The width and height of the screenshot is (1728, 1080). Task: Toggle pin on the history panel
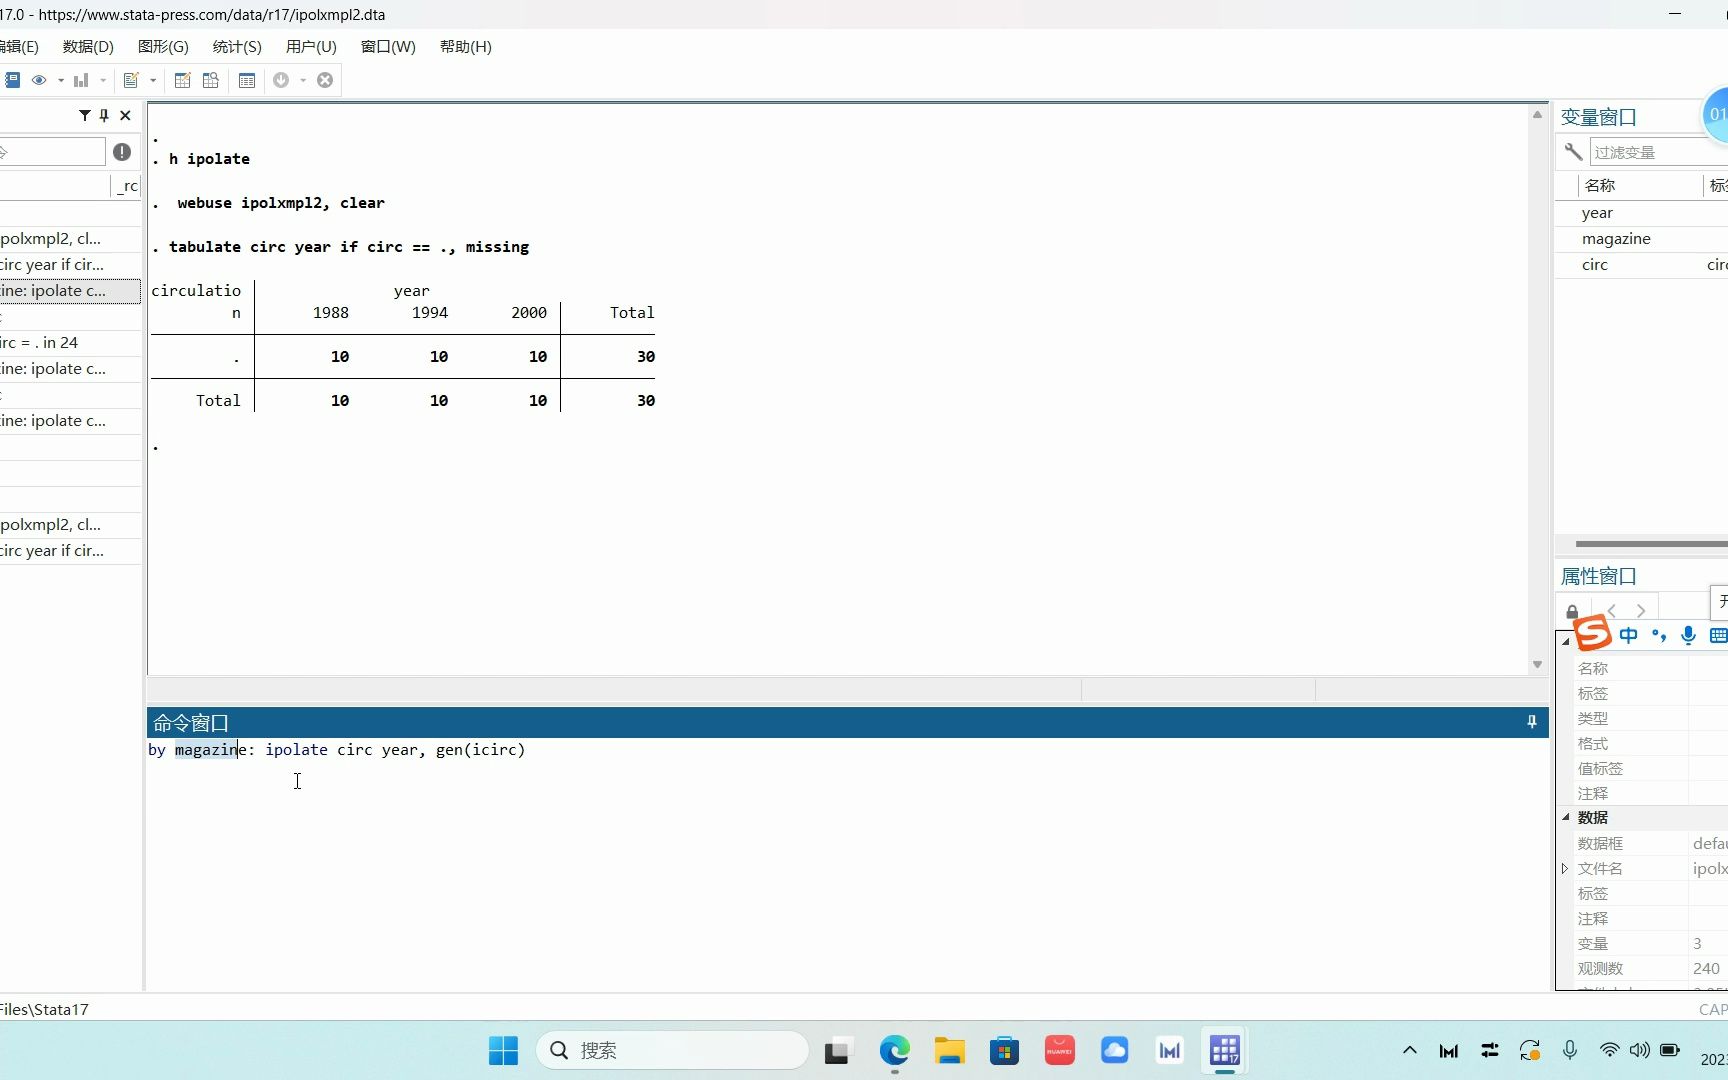pos(104,116)
